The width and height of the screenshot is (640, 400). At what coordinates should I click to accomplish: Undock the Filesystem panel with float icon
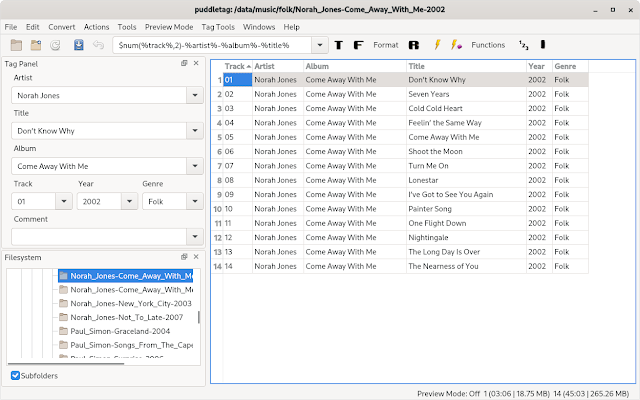(x=184, y=257)
